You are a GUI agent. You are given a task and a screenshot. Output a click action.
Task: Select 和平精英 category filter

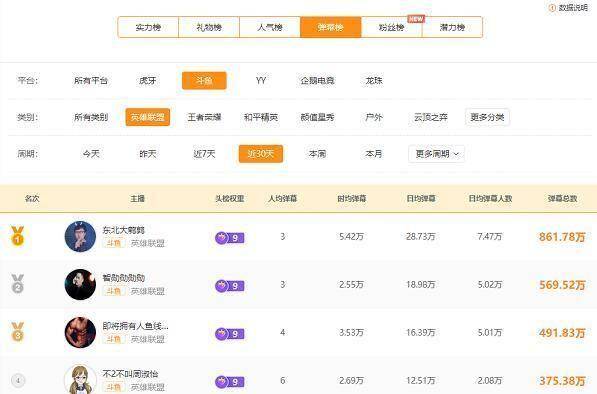(261, 117)
